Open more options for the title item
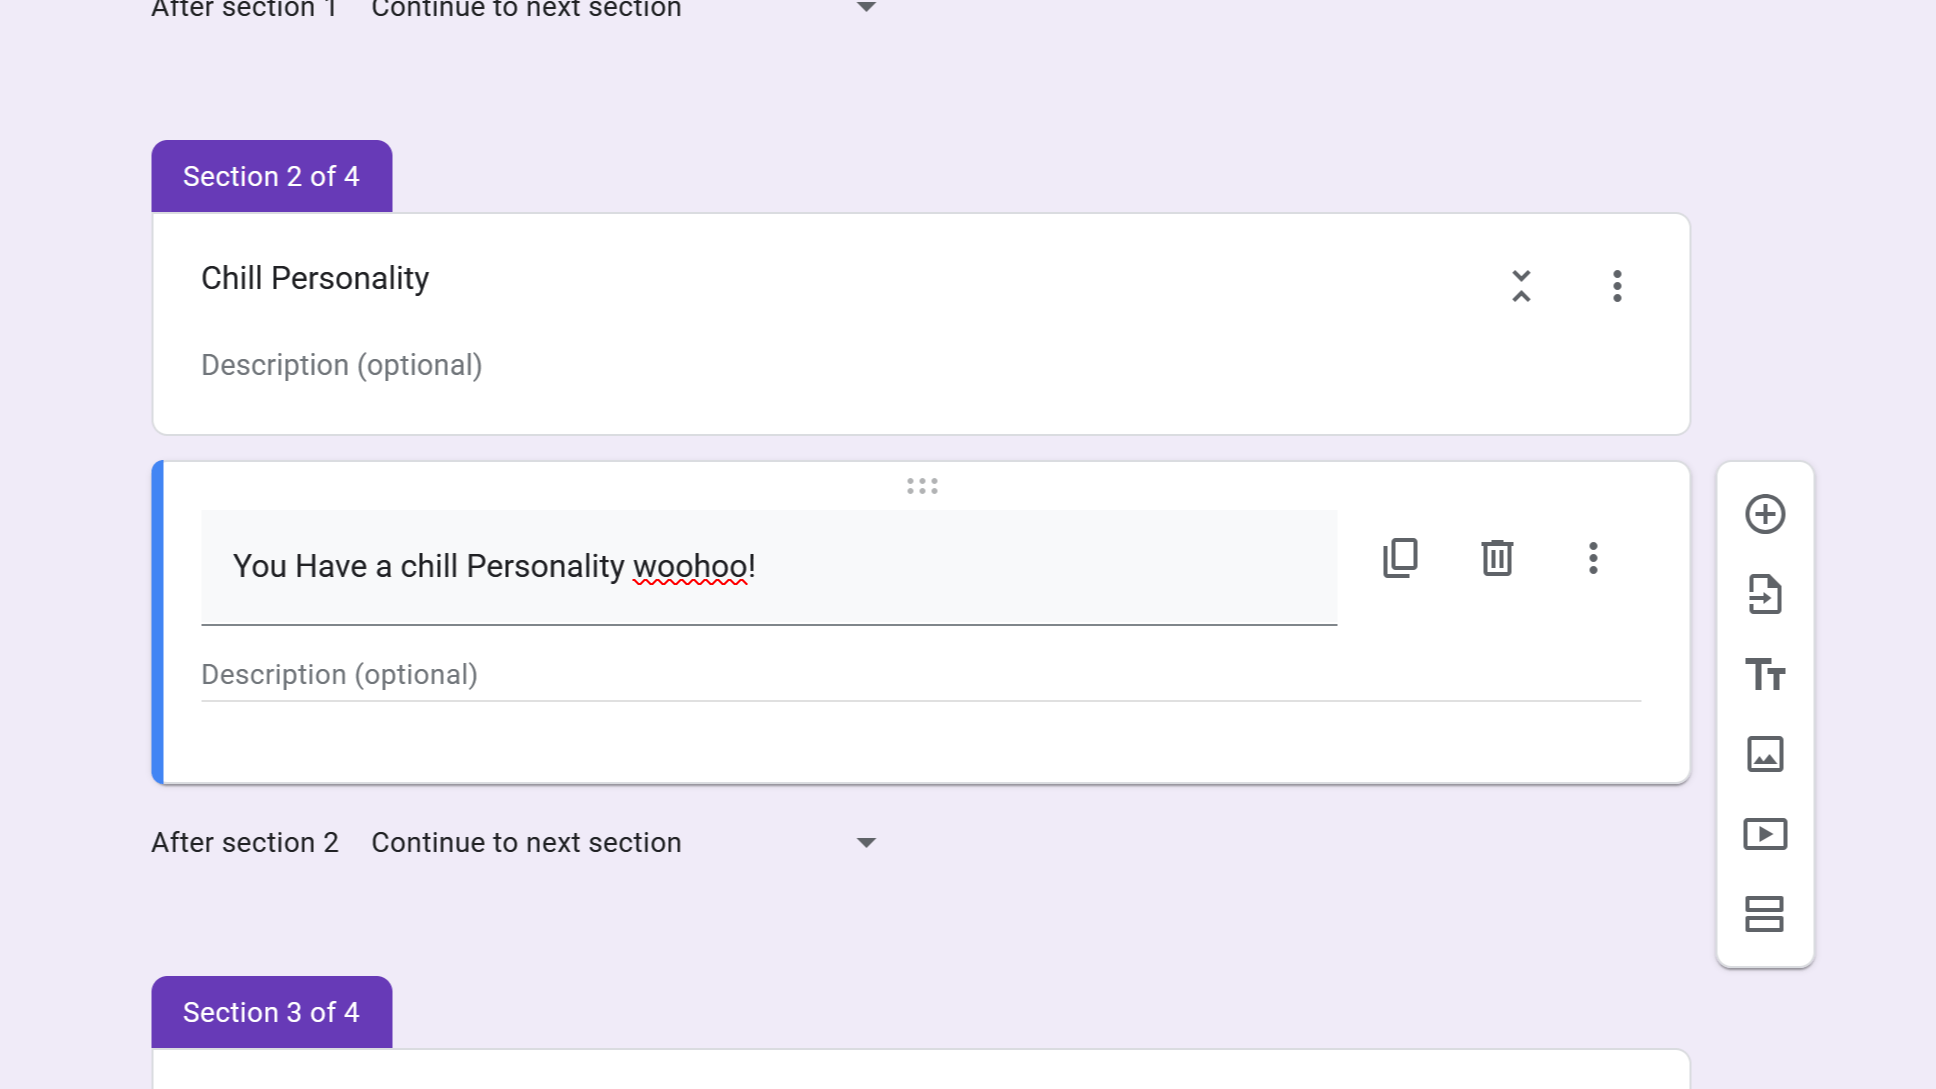Image resolution: width=1936 pixels, height=1089 pixels. [1593, 558]
